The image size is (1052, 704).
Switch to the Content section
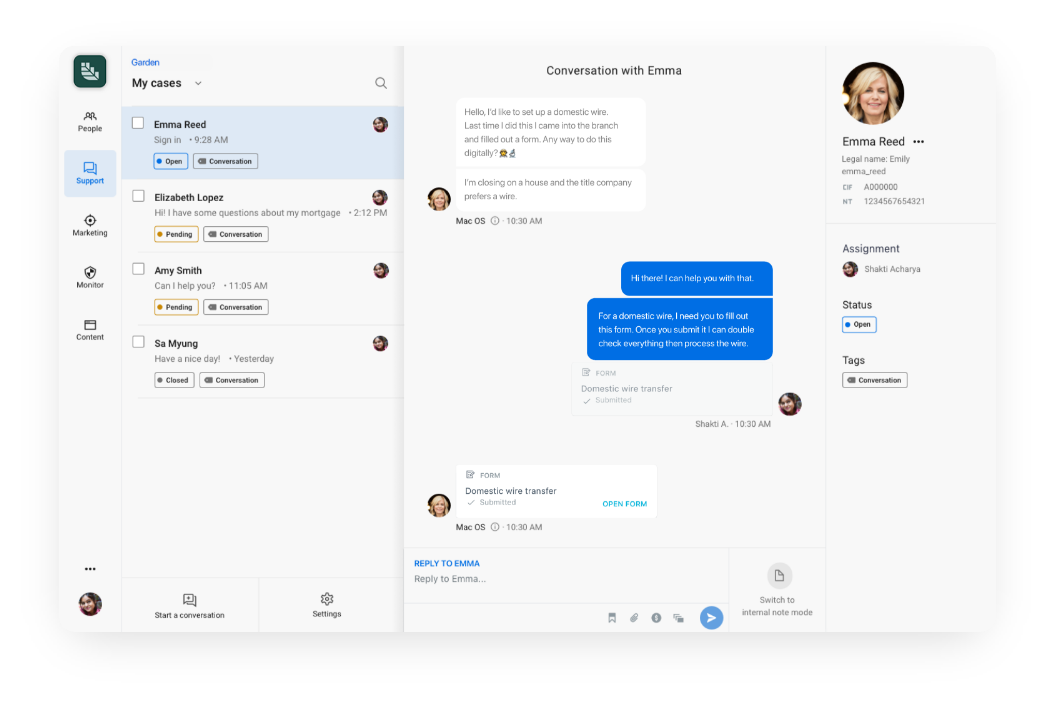tap(90, 329)
